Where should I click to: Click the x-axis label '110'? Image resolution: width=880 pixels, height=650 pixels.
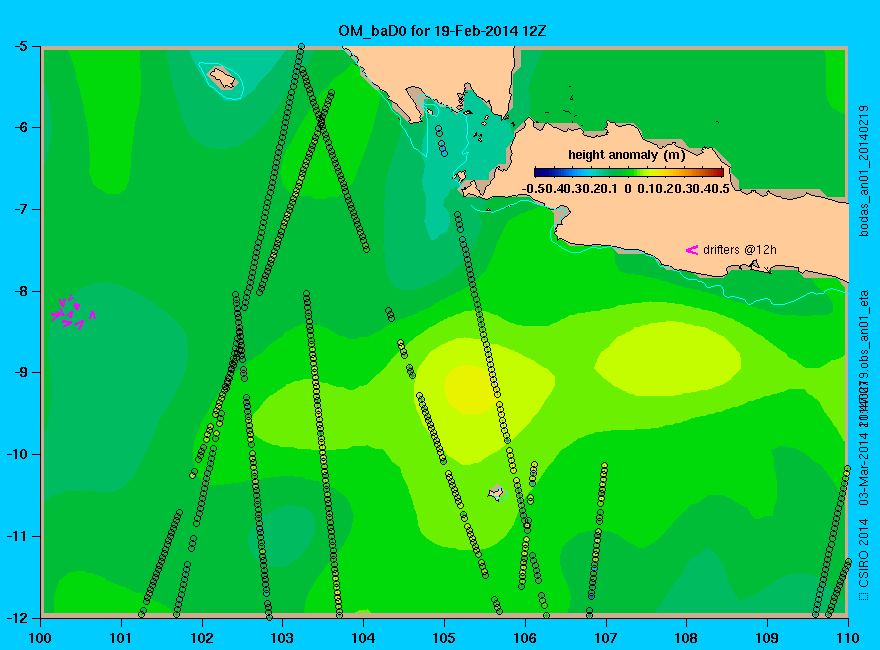pos(848,638)
